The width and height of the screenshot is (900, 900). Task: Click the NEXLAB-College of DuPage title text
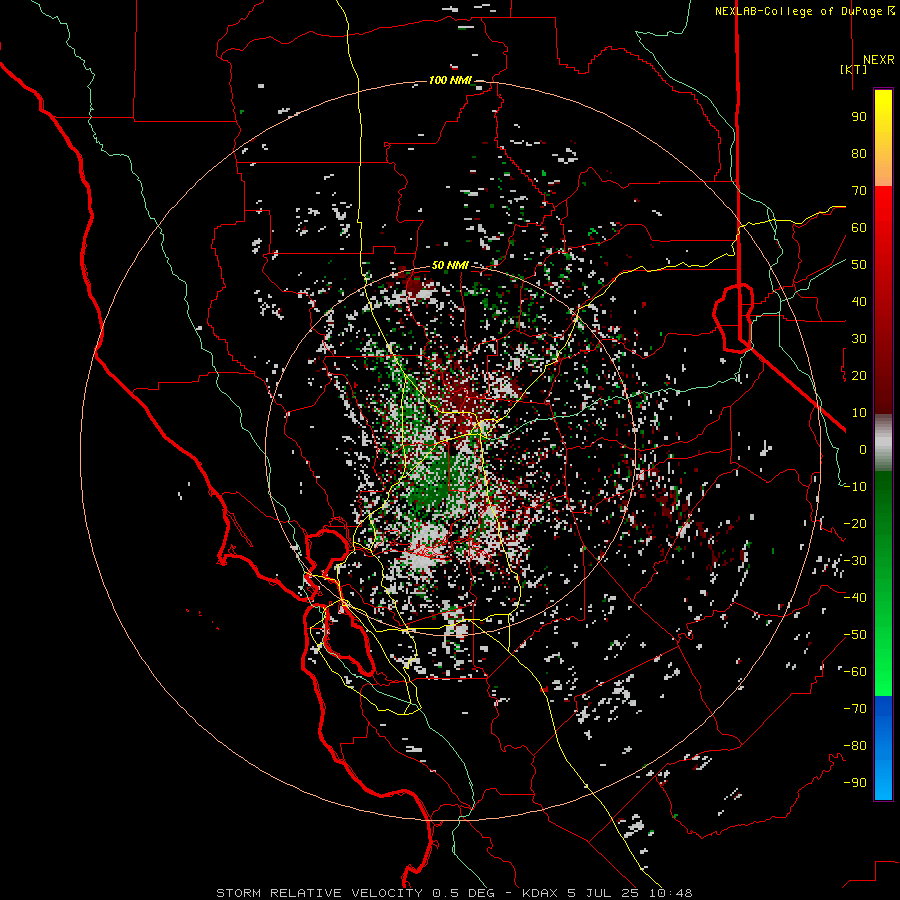(800, 11)
